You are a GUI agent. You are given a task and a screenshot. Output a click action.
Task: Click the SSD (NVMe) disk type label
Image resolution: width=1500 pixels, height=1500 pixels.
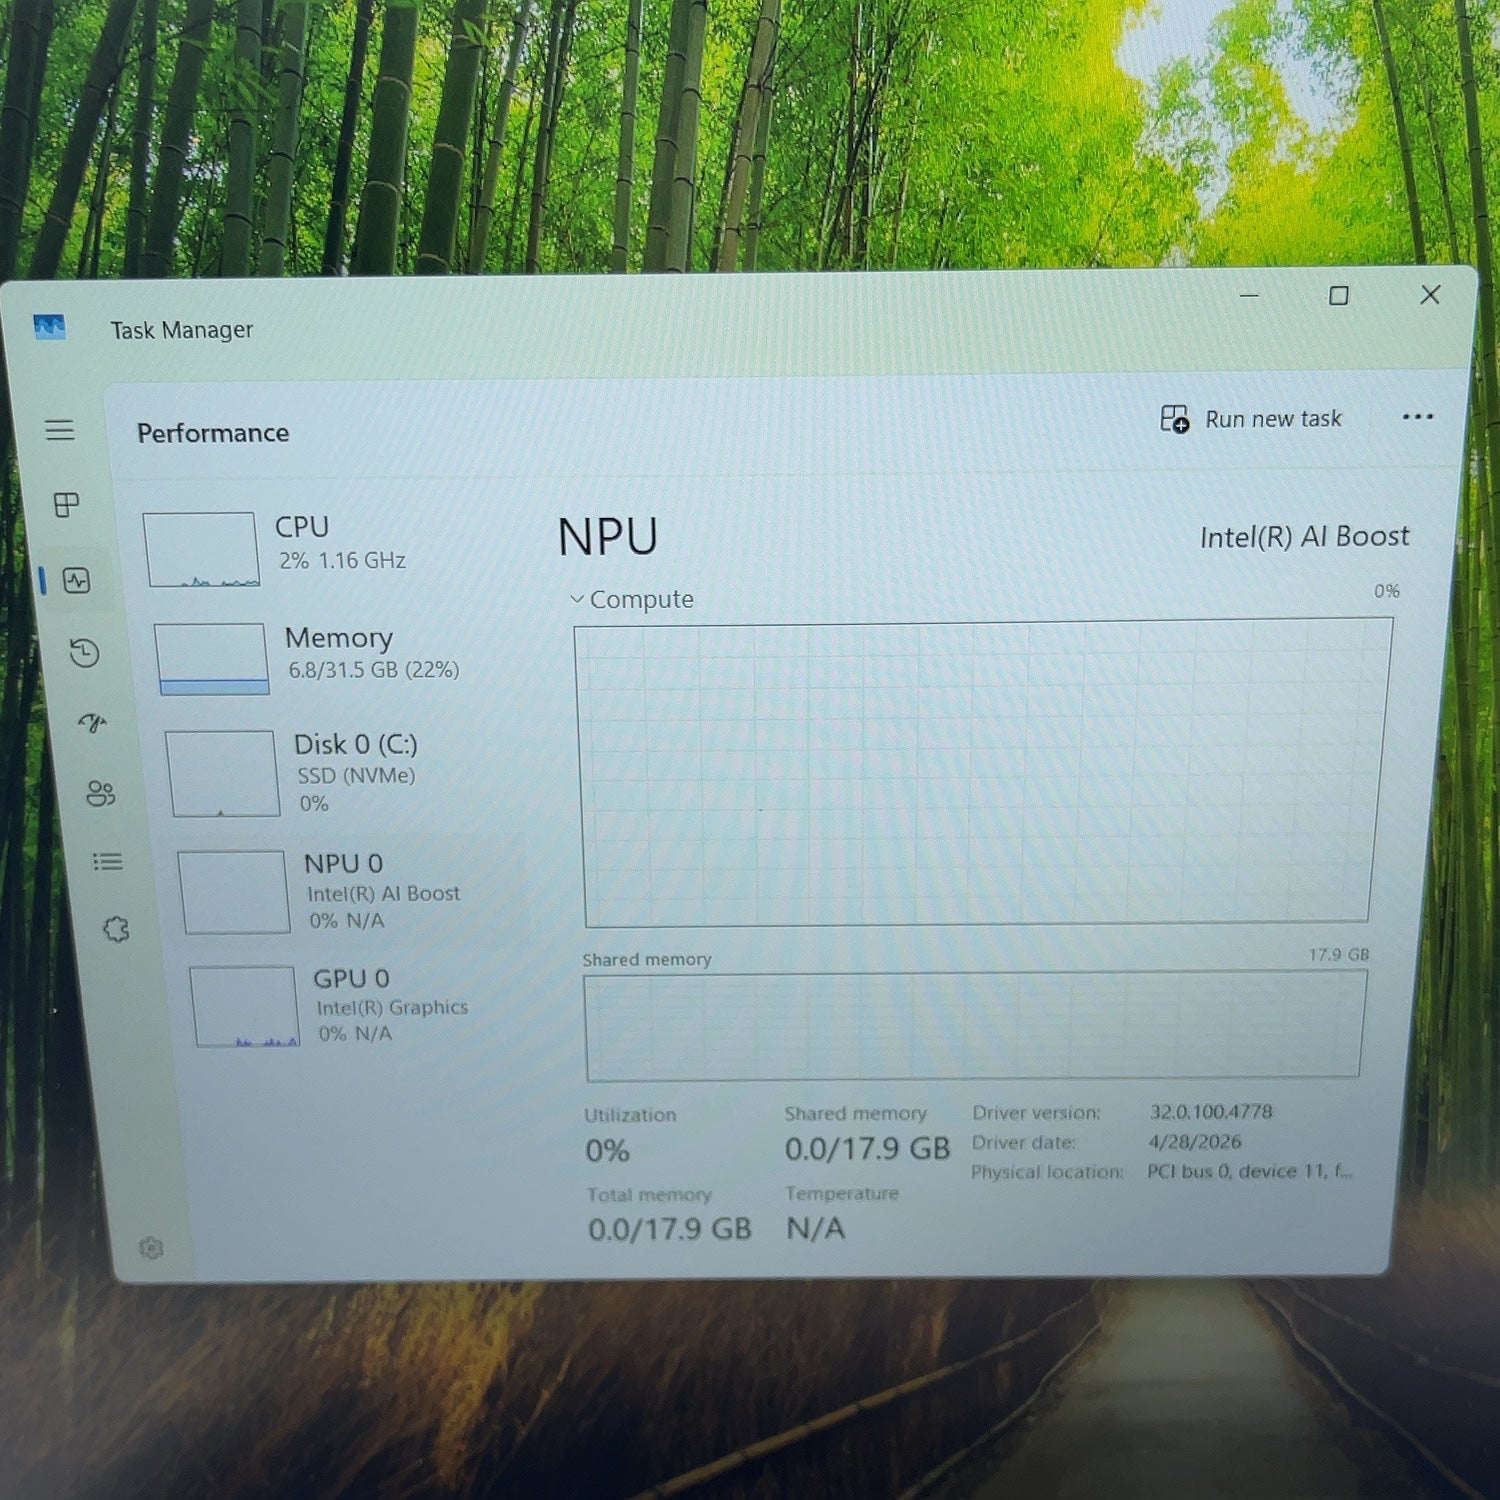(x=356, y=776)
